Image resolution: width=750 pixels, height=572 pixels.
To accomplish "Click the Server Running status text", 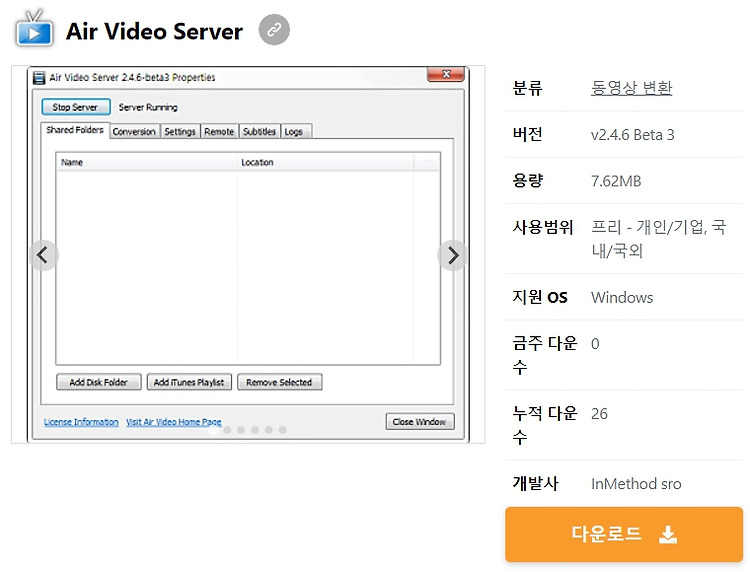I will (148, 107).
